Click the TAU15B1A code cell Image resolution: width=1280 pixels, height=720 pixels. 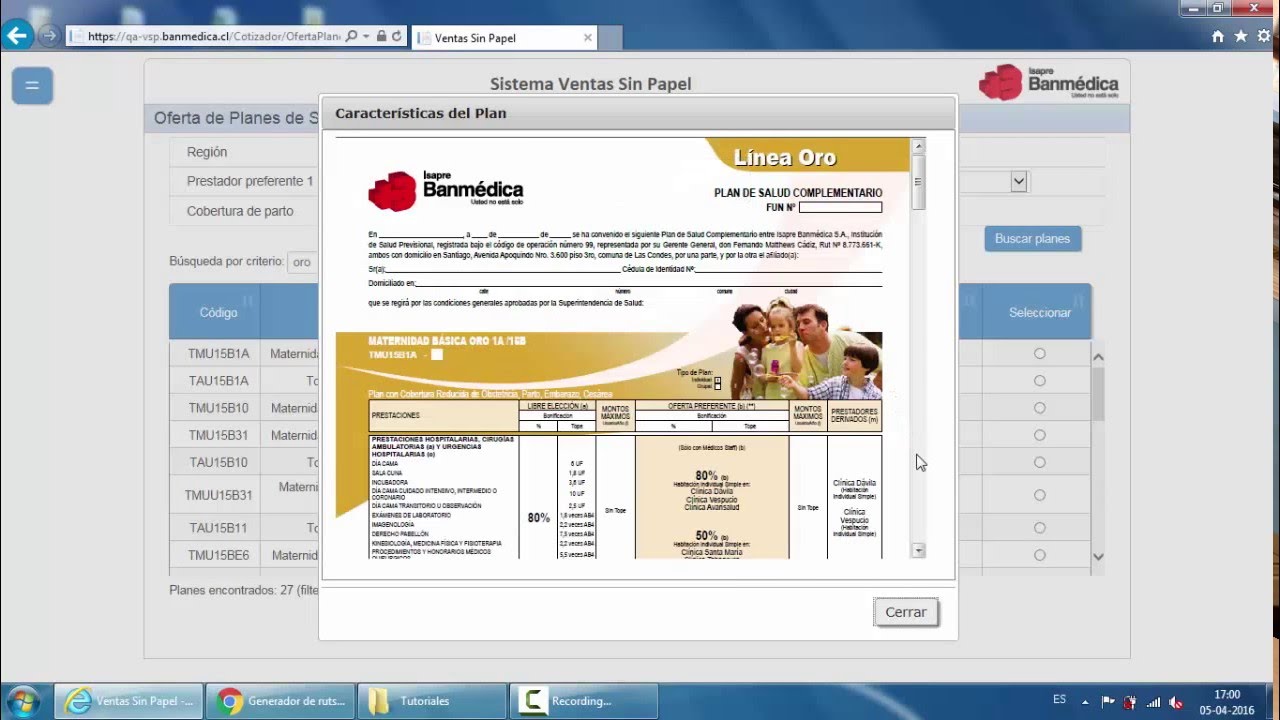coord(218,380)
